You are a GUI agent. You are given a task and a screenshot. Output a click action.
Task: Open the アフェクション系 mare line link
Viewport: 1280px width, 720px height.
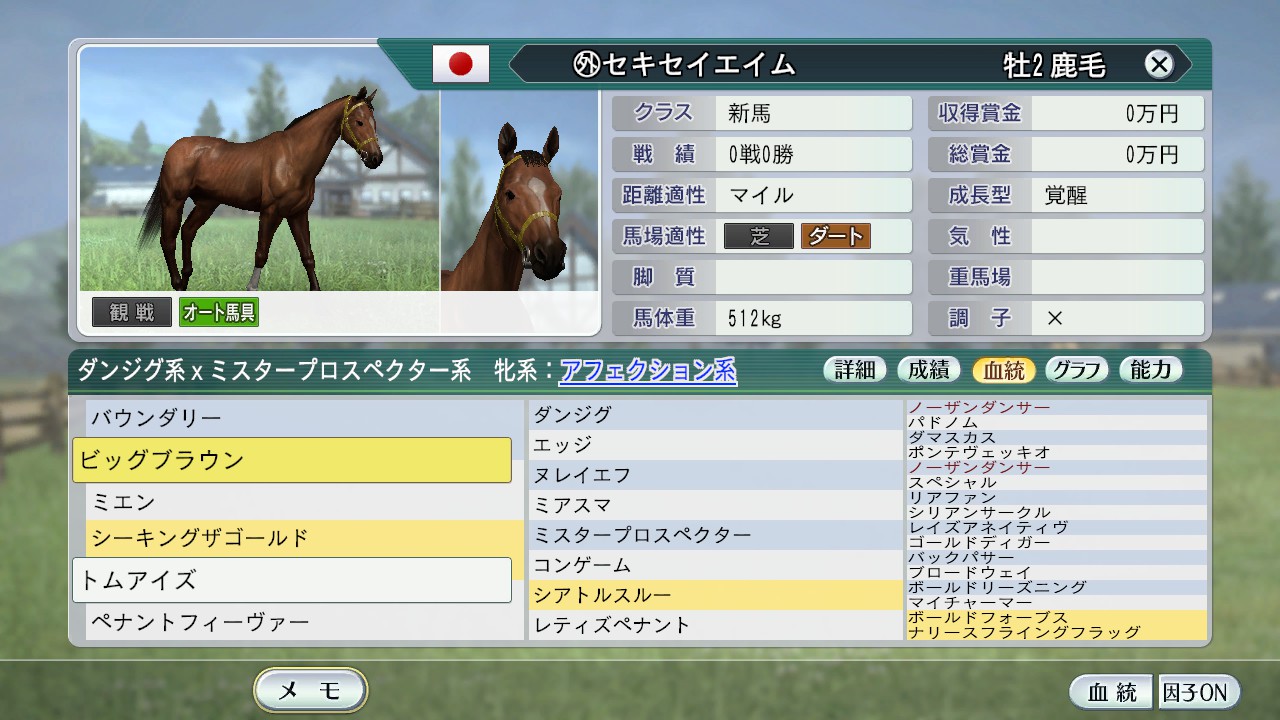click(x=648, y=371)
